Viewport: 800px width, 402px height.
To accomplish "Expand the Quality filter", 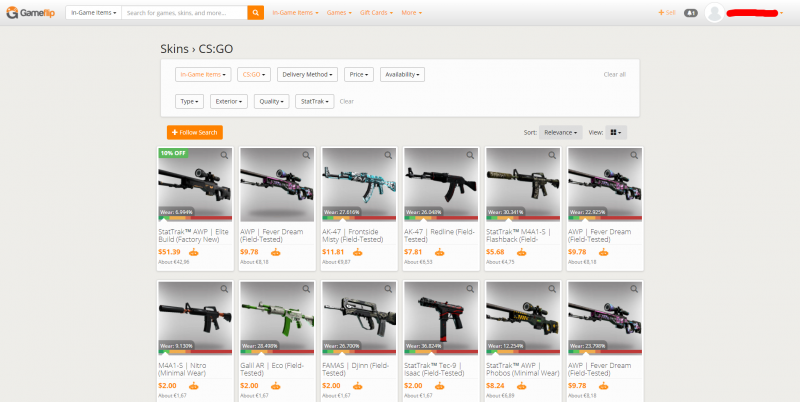I will tap(271, 102).
